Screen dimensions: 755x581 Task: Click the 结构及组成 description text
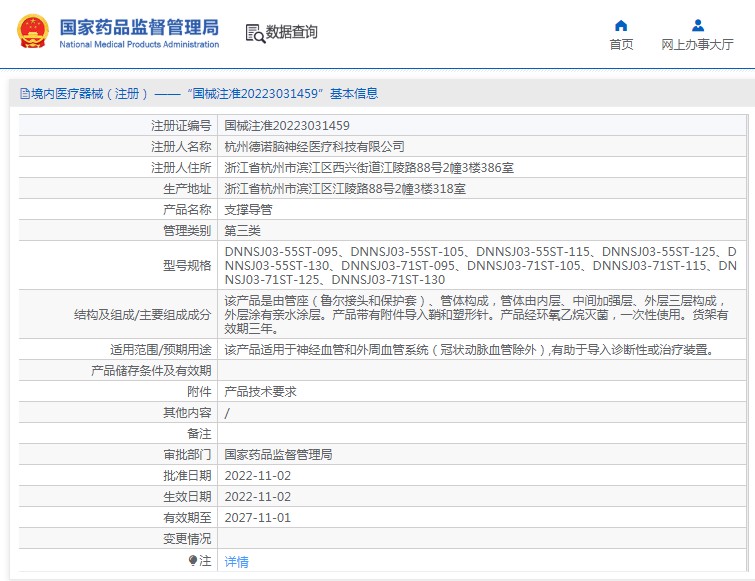[x=477, y=314]
